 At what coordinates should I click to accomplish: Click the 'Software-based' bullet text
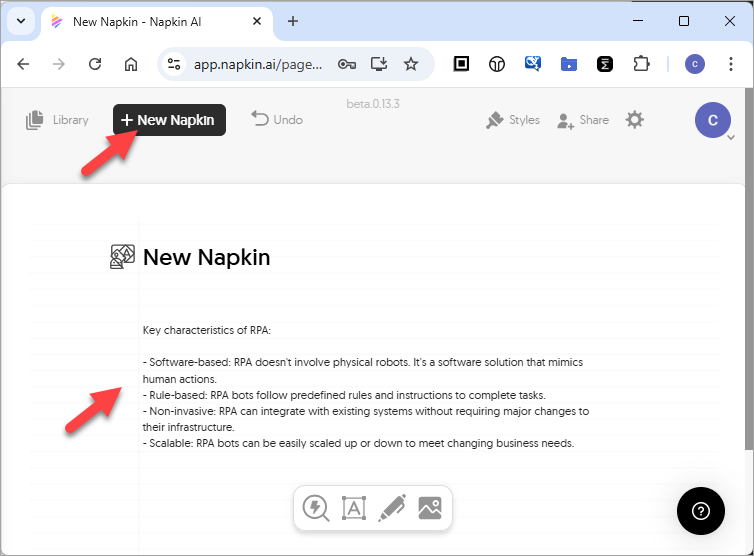pyautogui.click(x=363, y=370)
